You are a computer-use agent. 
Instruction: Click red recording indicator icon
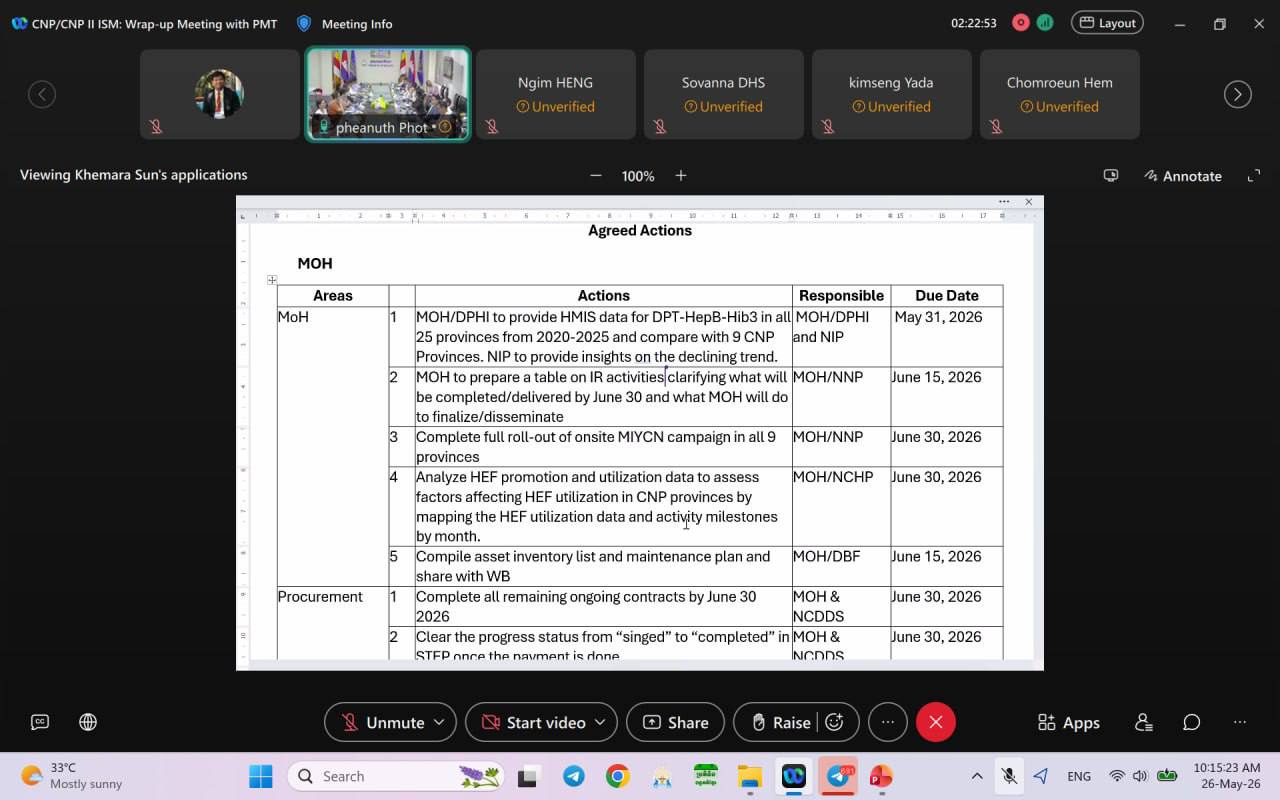[x=1021, y=23]
